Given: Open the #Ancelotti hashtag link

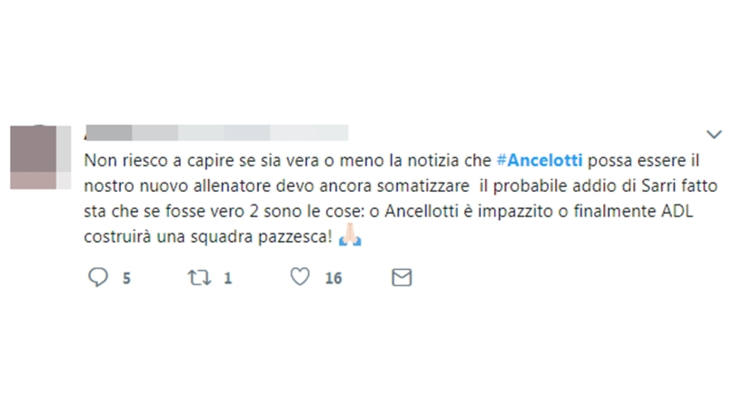Looking at the screenshot, I should point(539,161).
